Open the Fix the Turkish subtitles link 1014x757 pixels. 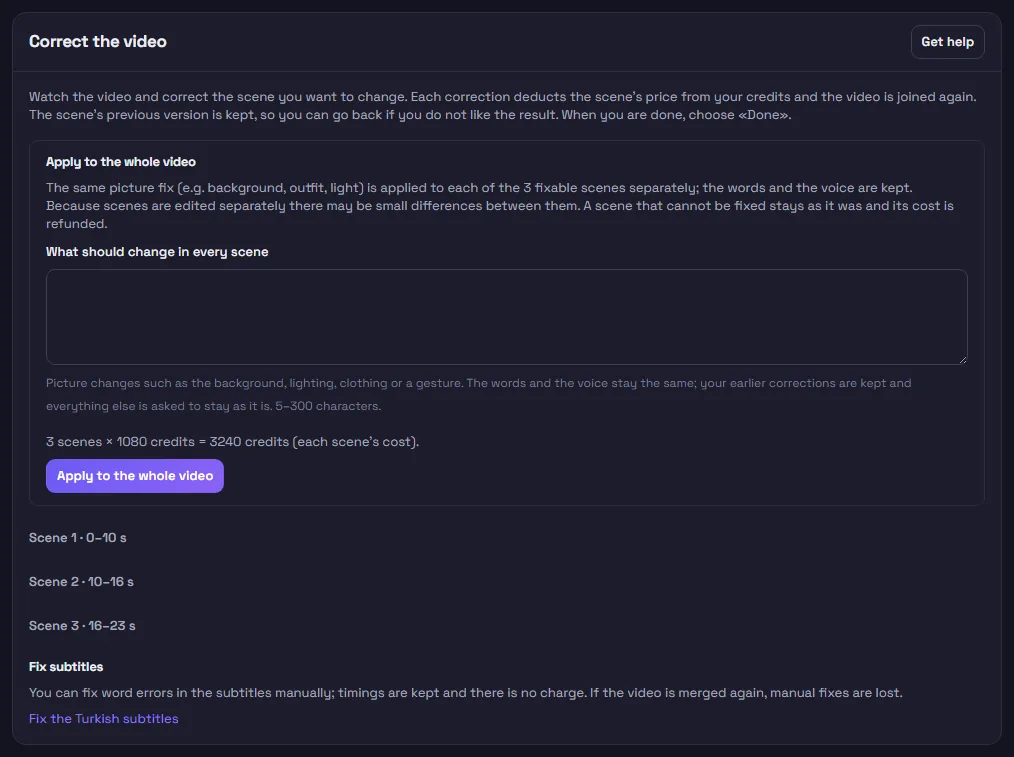pos(103,719)
